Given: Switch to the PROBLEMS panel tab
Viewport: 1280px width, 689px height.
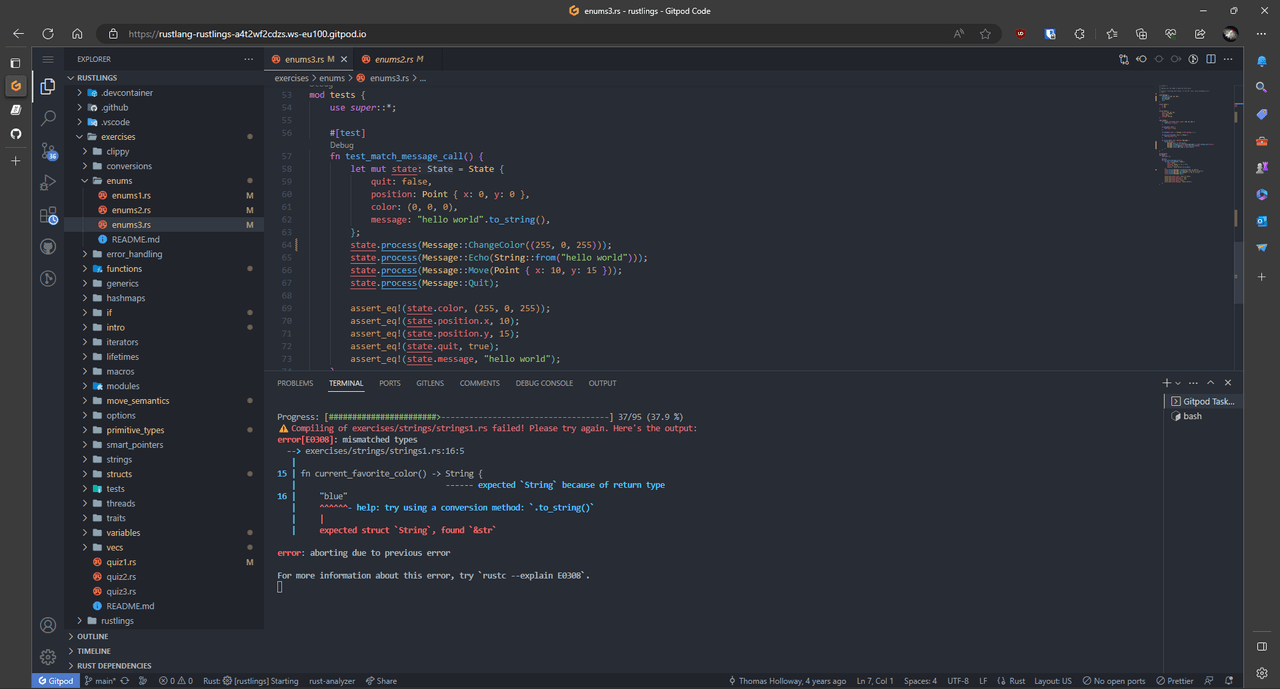Looking at the screenshot, I should pyautogui.click(x=295, y=383).
